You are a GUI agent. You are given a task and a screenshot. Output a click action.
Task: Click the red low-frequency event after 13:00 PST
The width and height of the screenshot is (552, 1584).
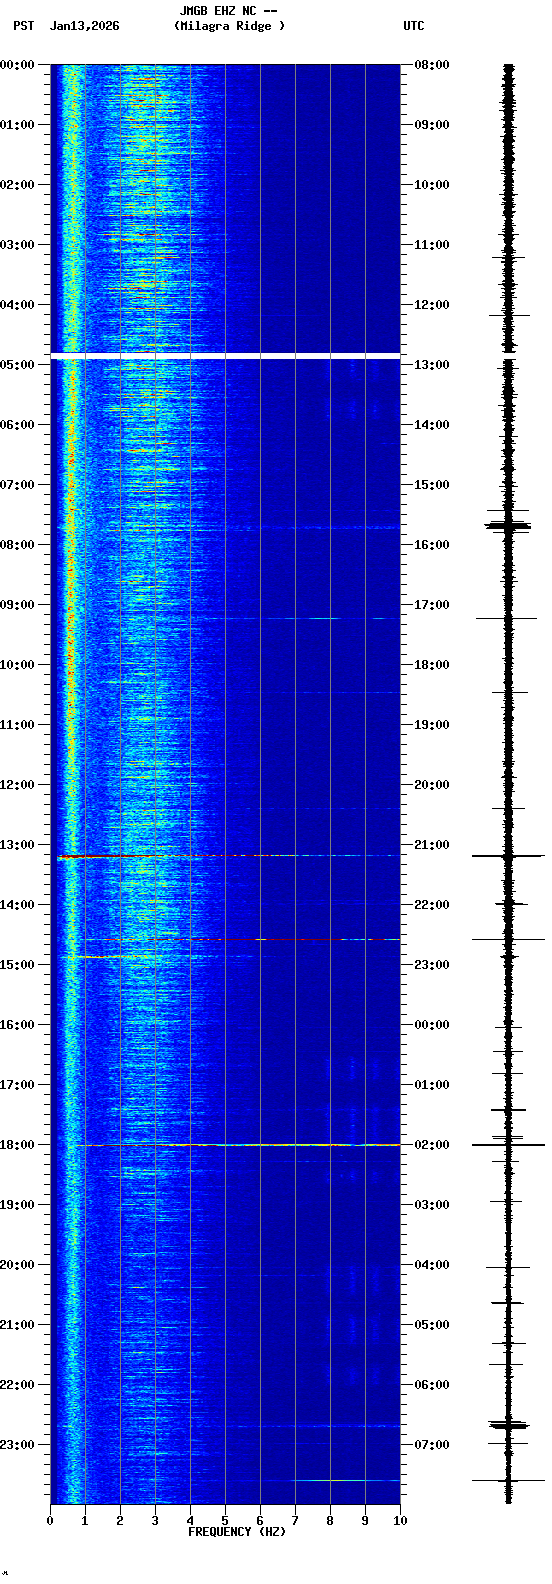pos(105,857)
